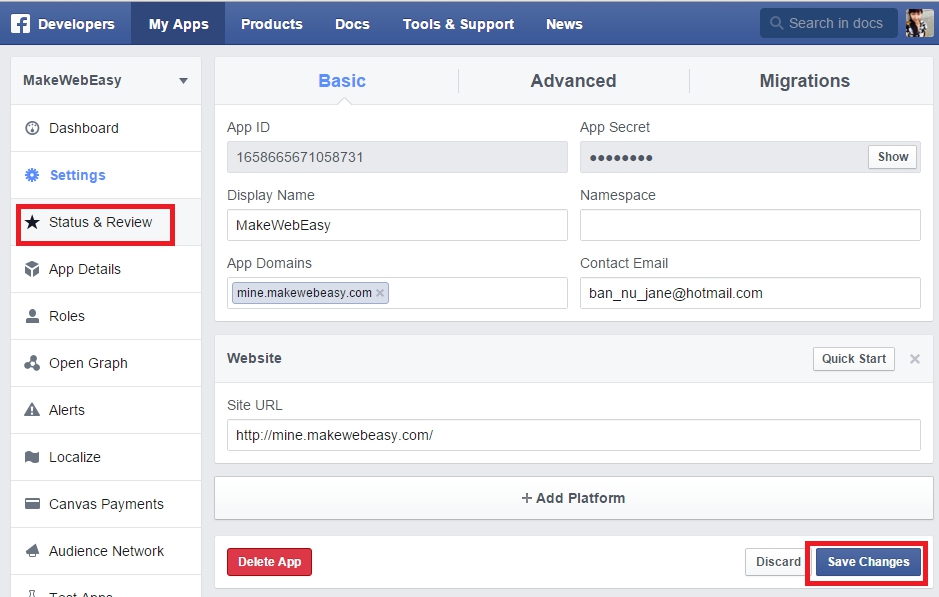Viewport: 939px width, 597px height.
Task: Open the Products menu
Action: 271,24
